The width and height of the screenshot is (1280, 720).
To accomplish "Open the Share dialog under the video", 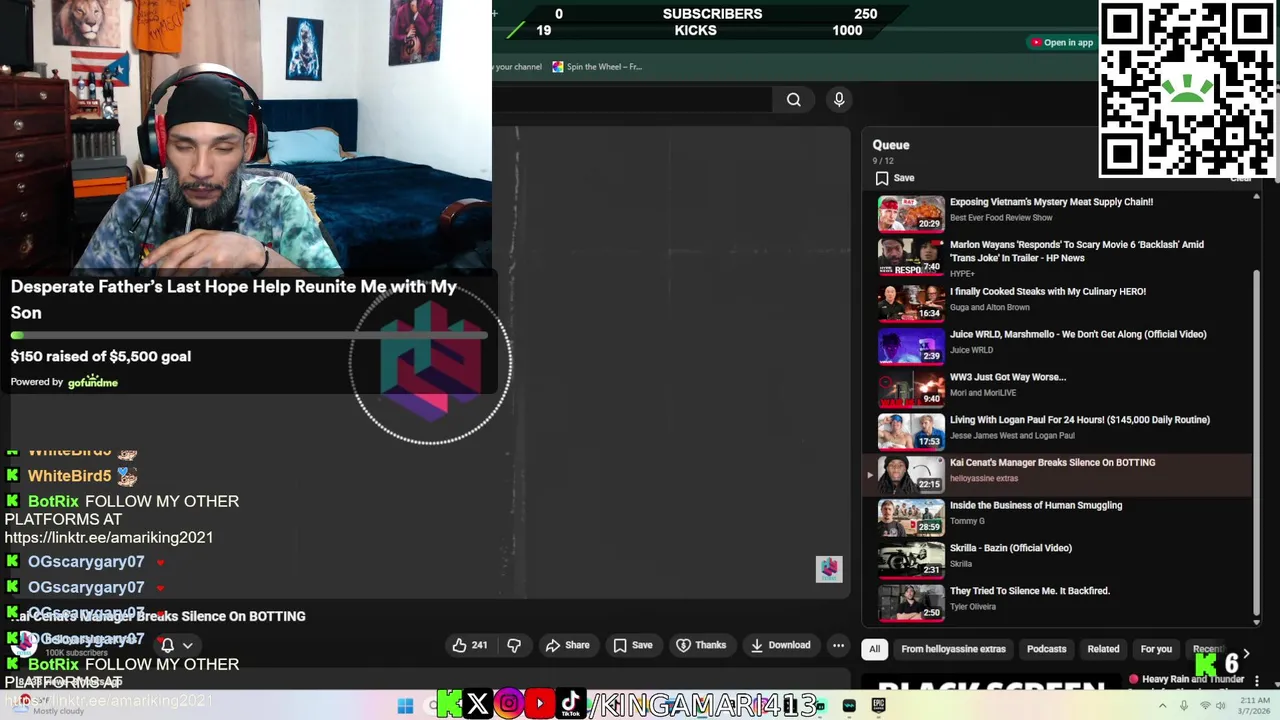I will (567, 645).
